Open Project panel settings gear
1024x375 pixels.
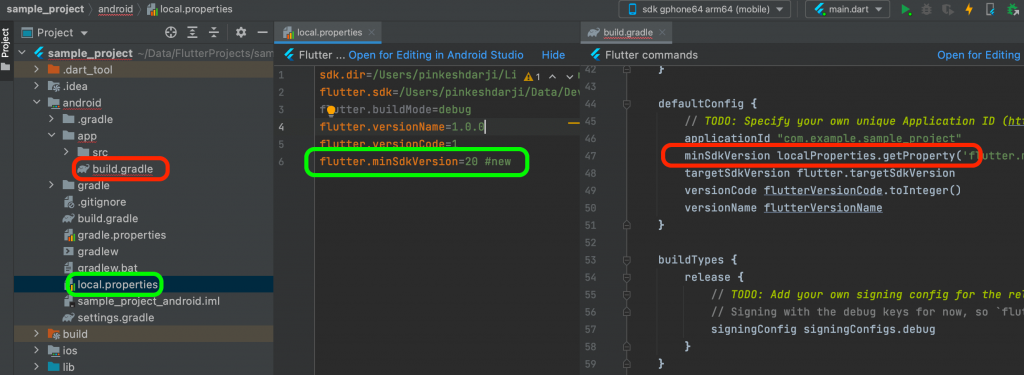point(241,33)
